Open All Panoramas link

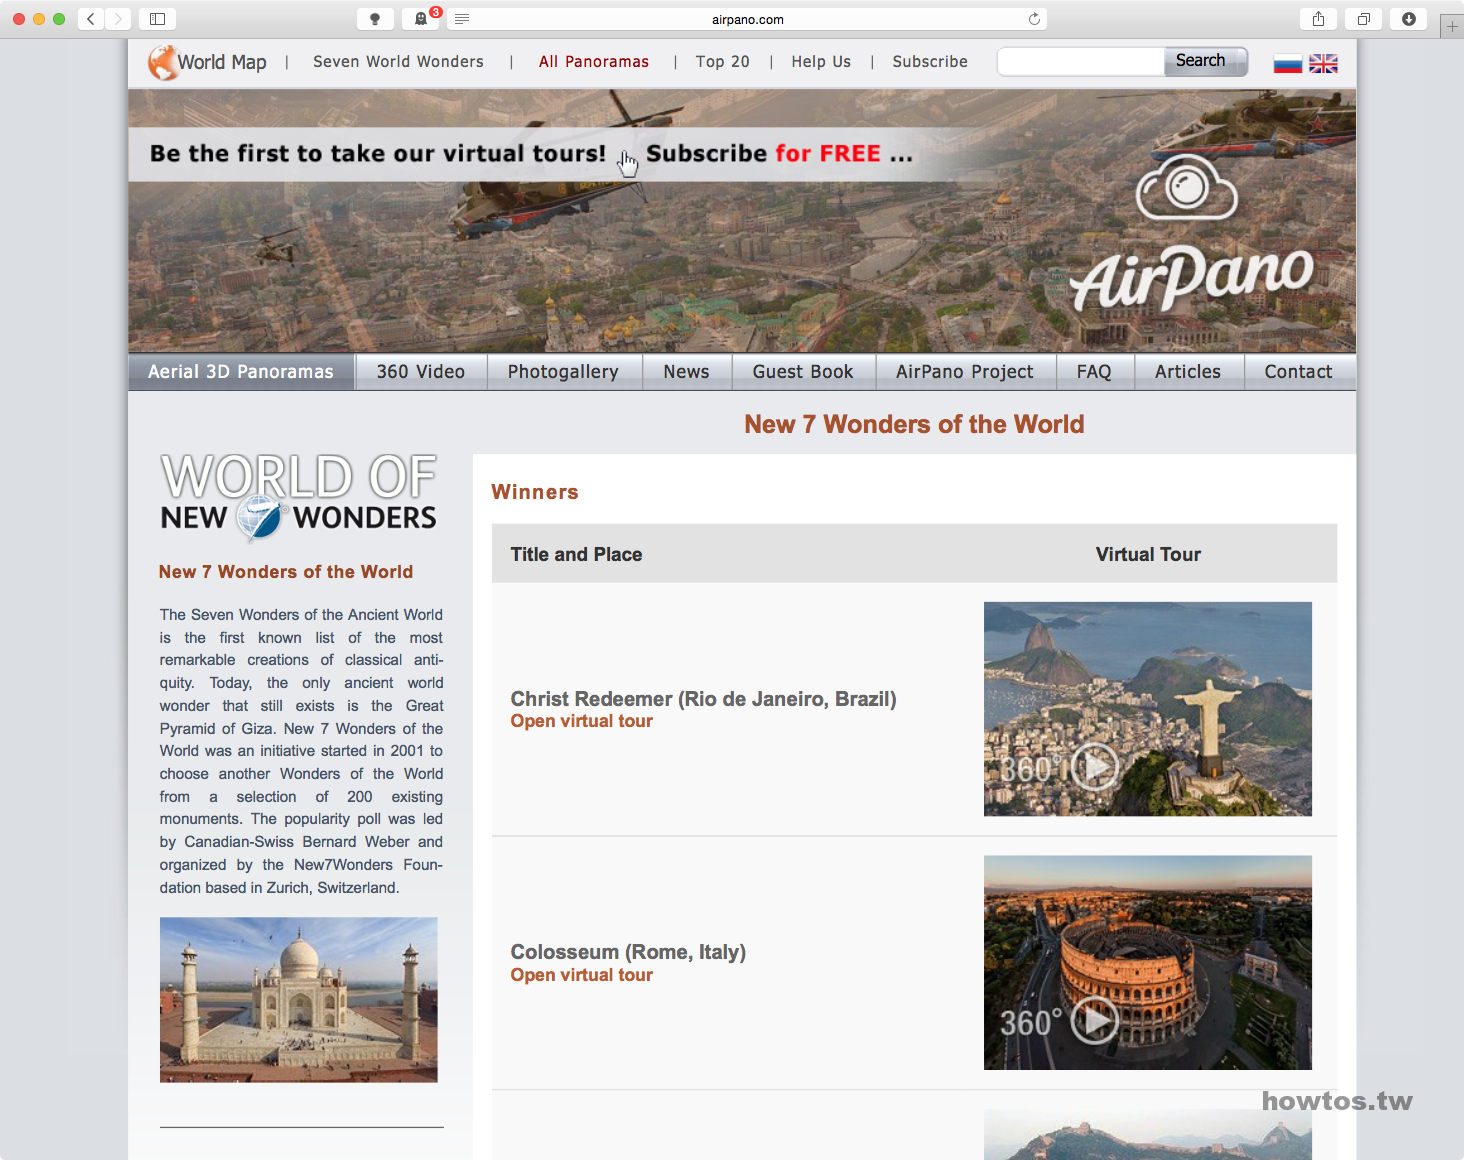coord(594,62)
